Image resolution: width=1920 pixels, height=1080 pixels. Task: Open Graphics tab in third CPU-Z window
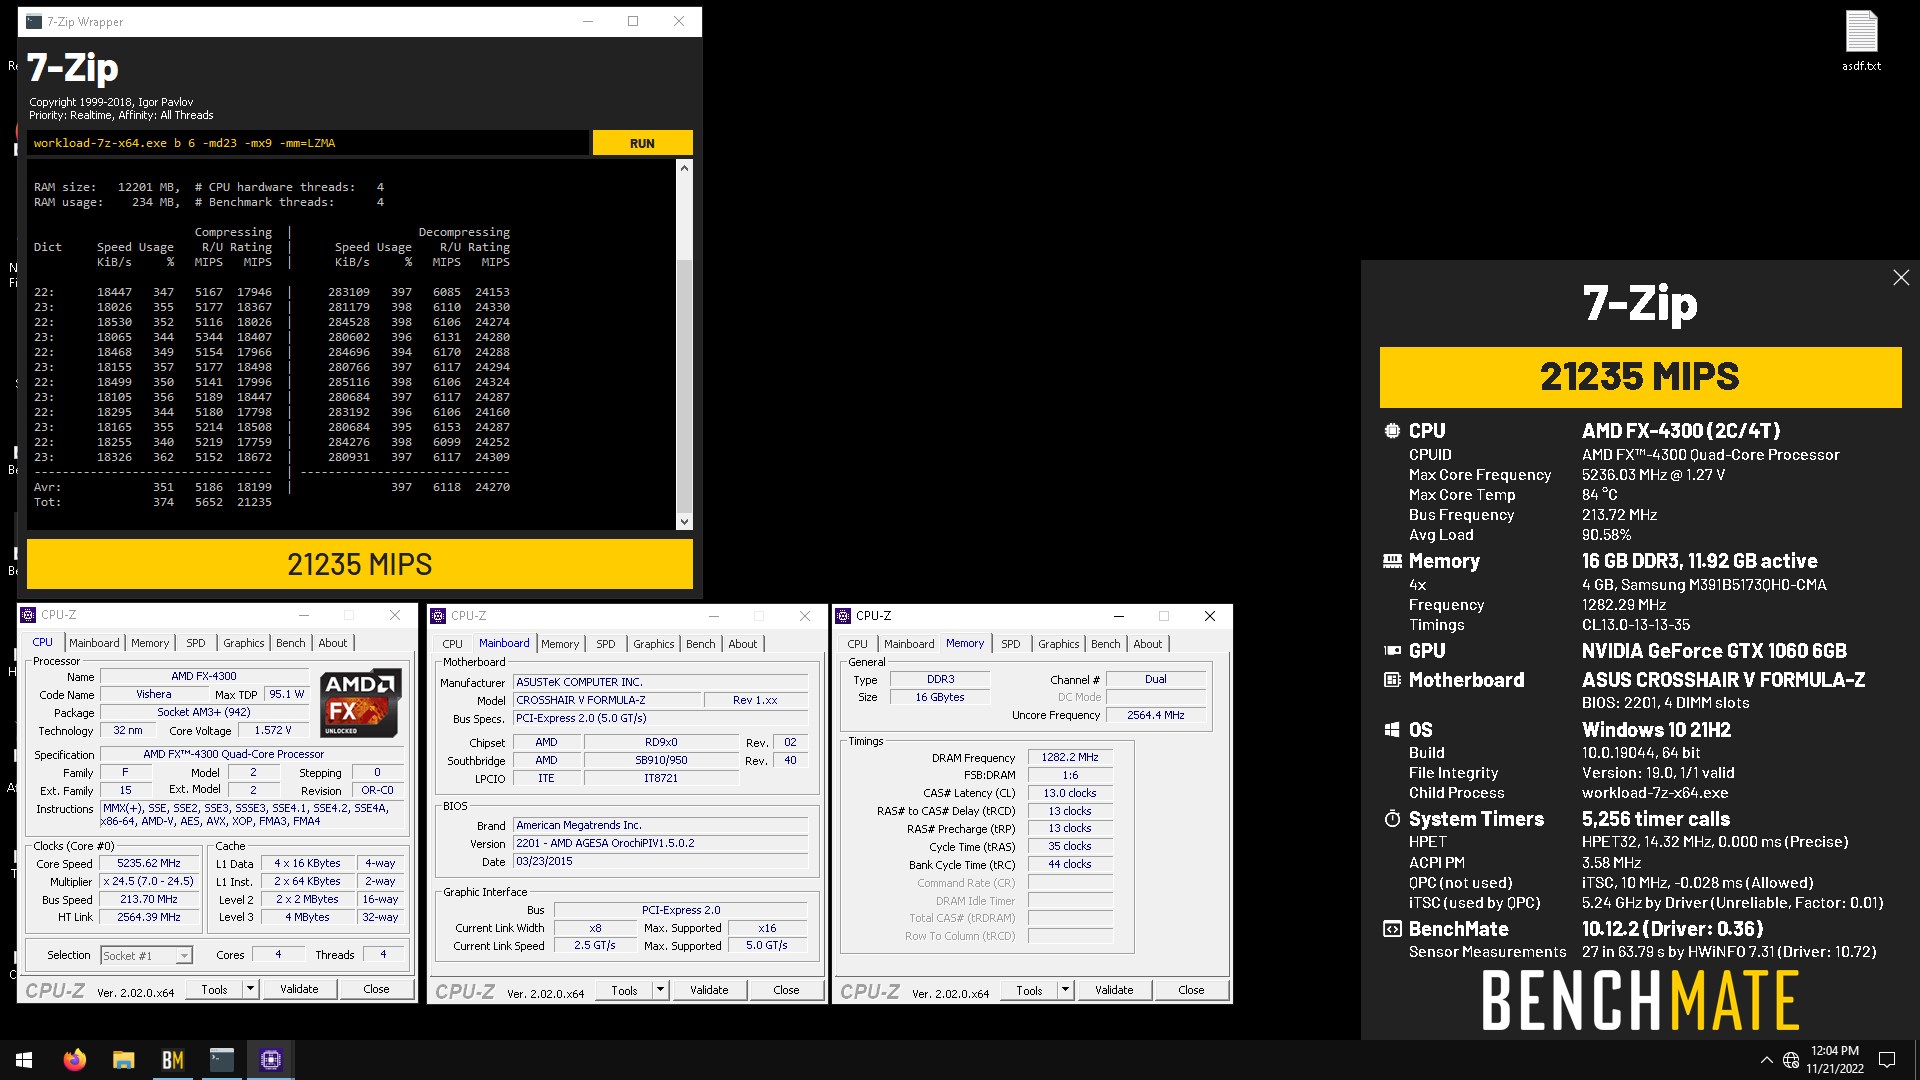tap(1059, 644)
